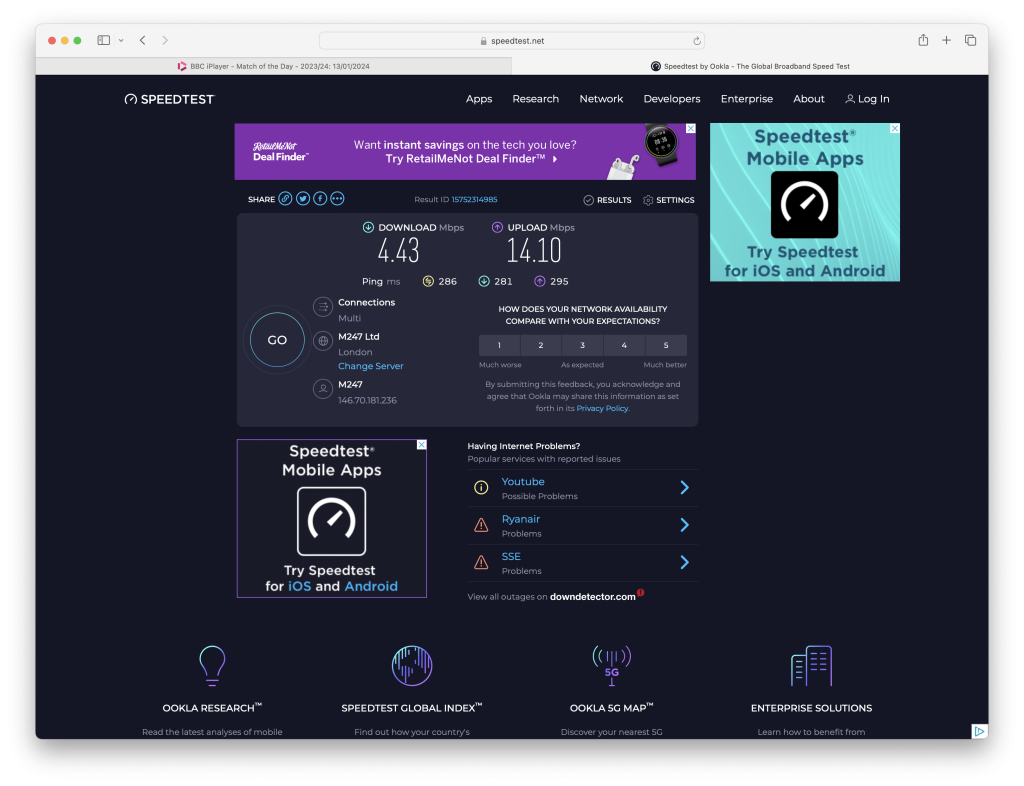Open downdetector.com link
Screen dimensions: 1024x786
tap(592, 597)
